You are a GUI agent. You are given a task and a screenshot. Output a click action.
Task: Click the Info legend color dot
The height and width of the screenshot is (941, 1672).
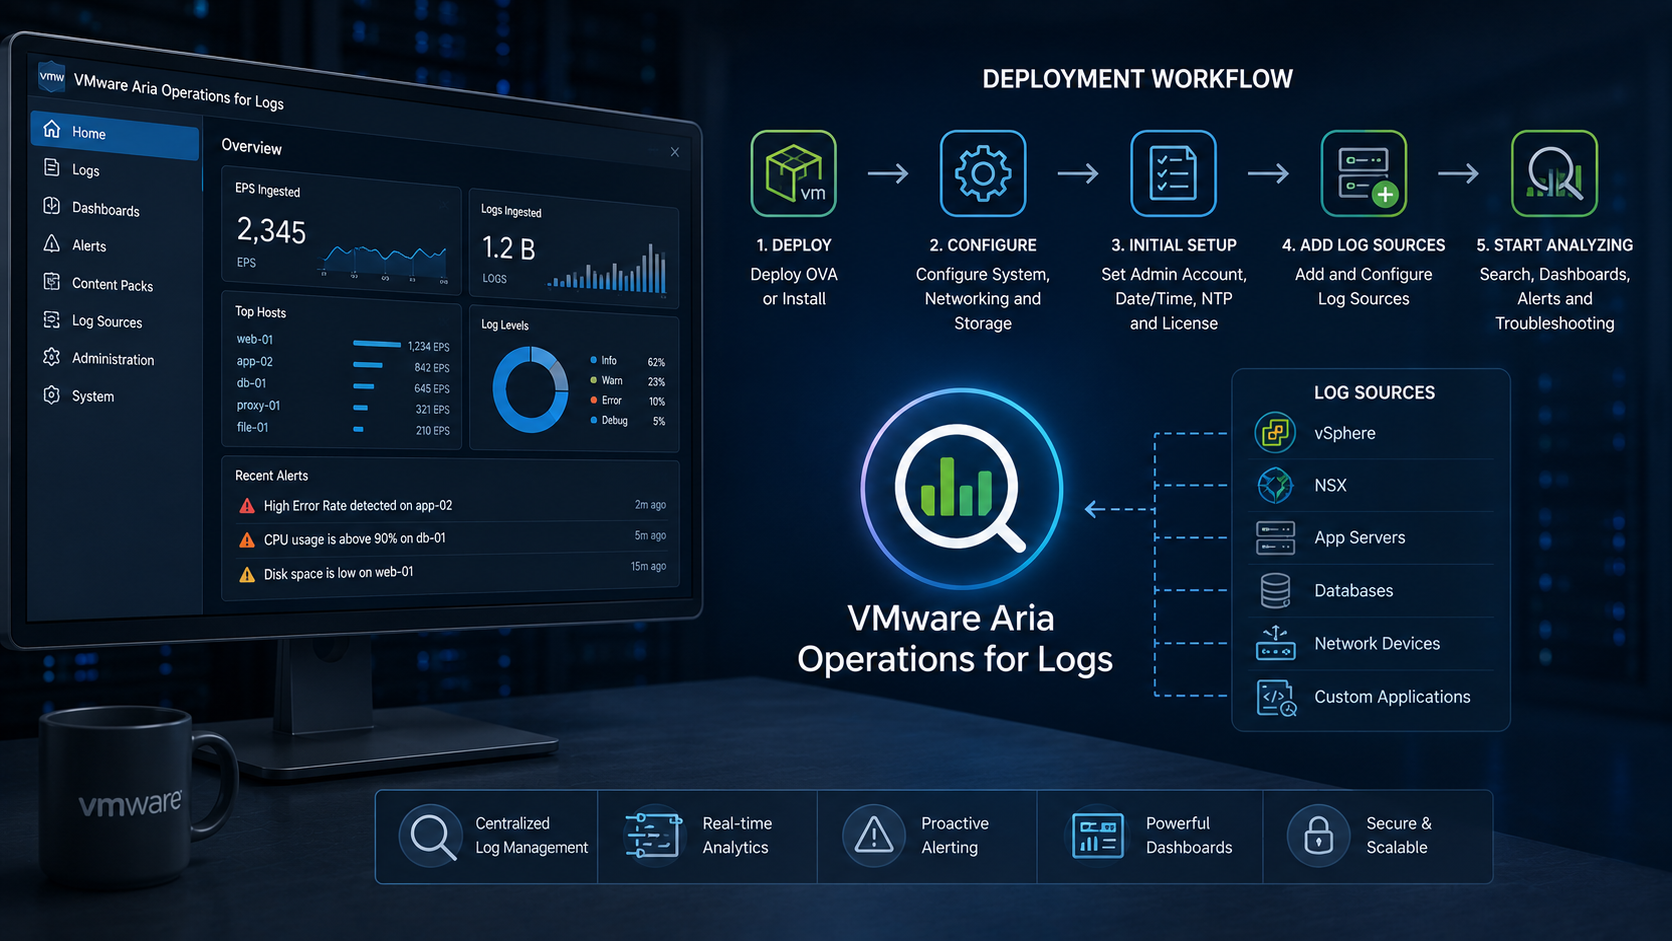593,360
